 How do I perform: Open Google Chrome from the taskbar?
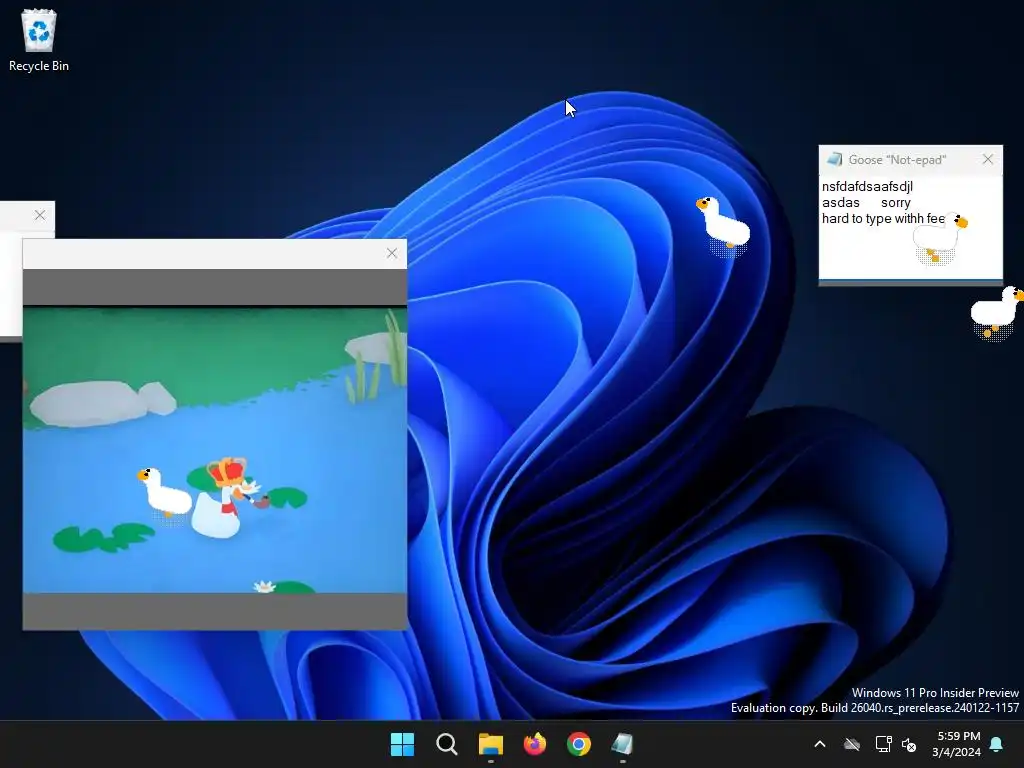579,744
